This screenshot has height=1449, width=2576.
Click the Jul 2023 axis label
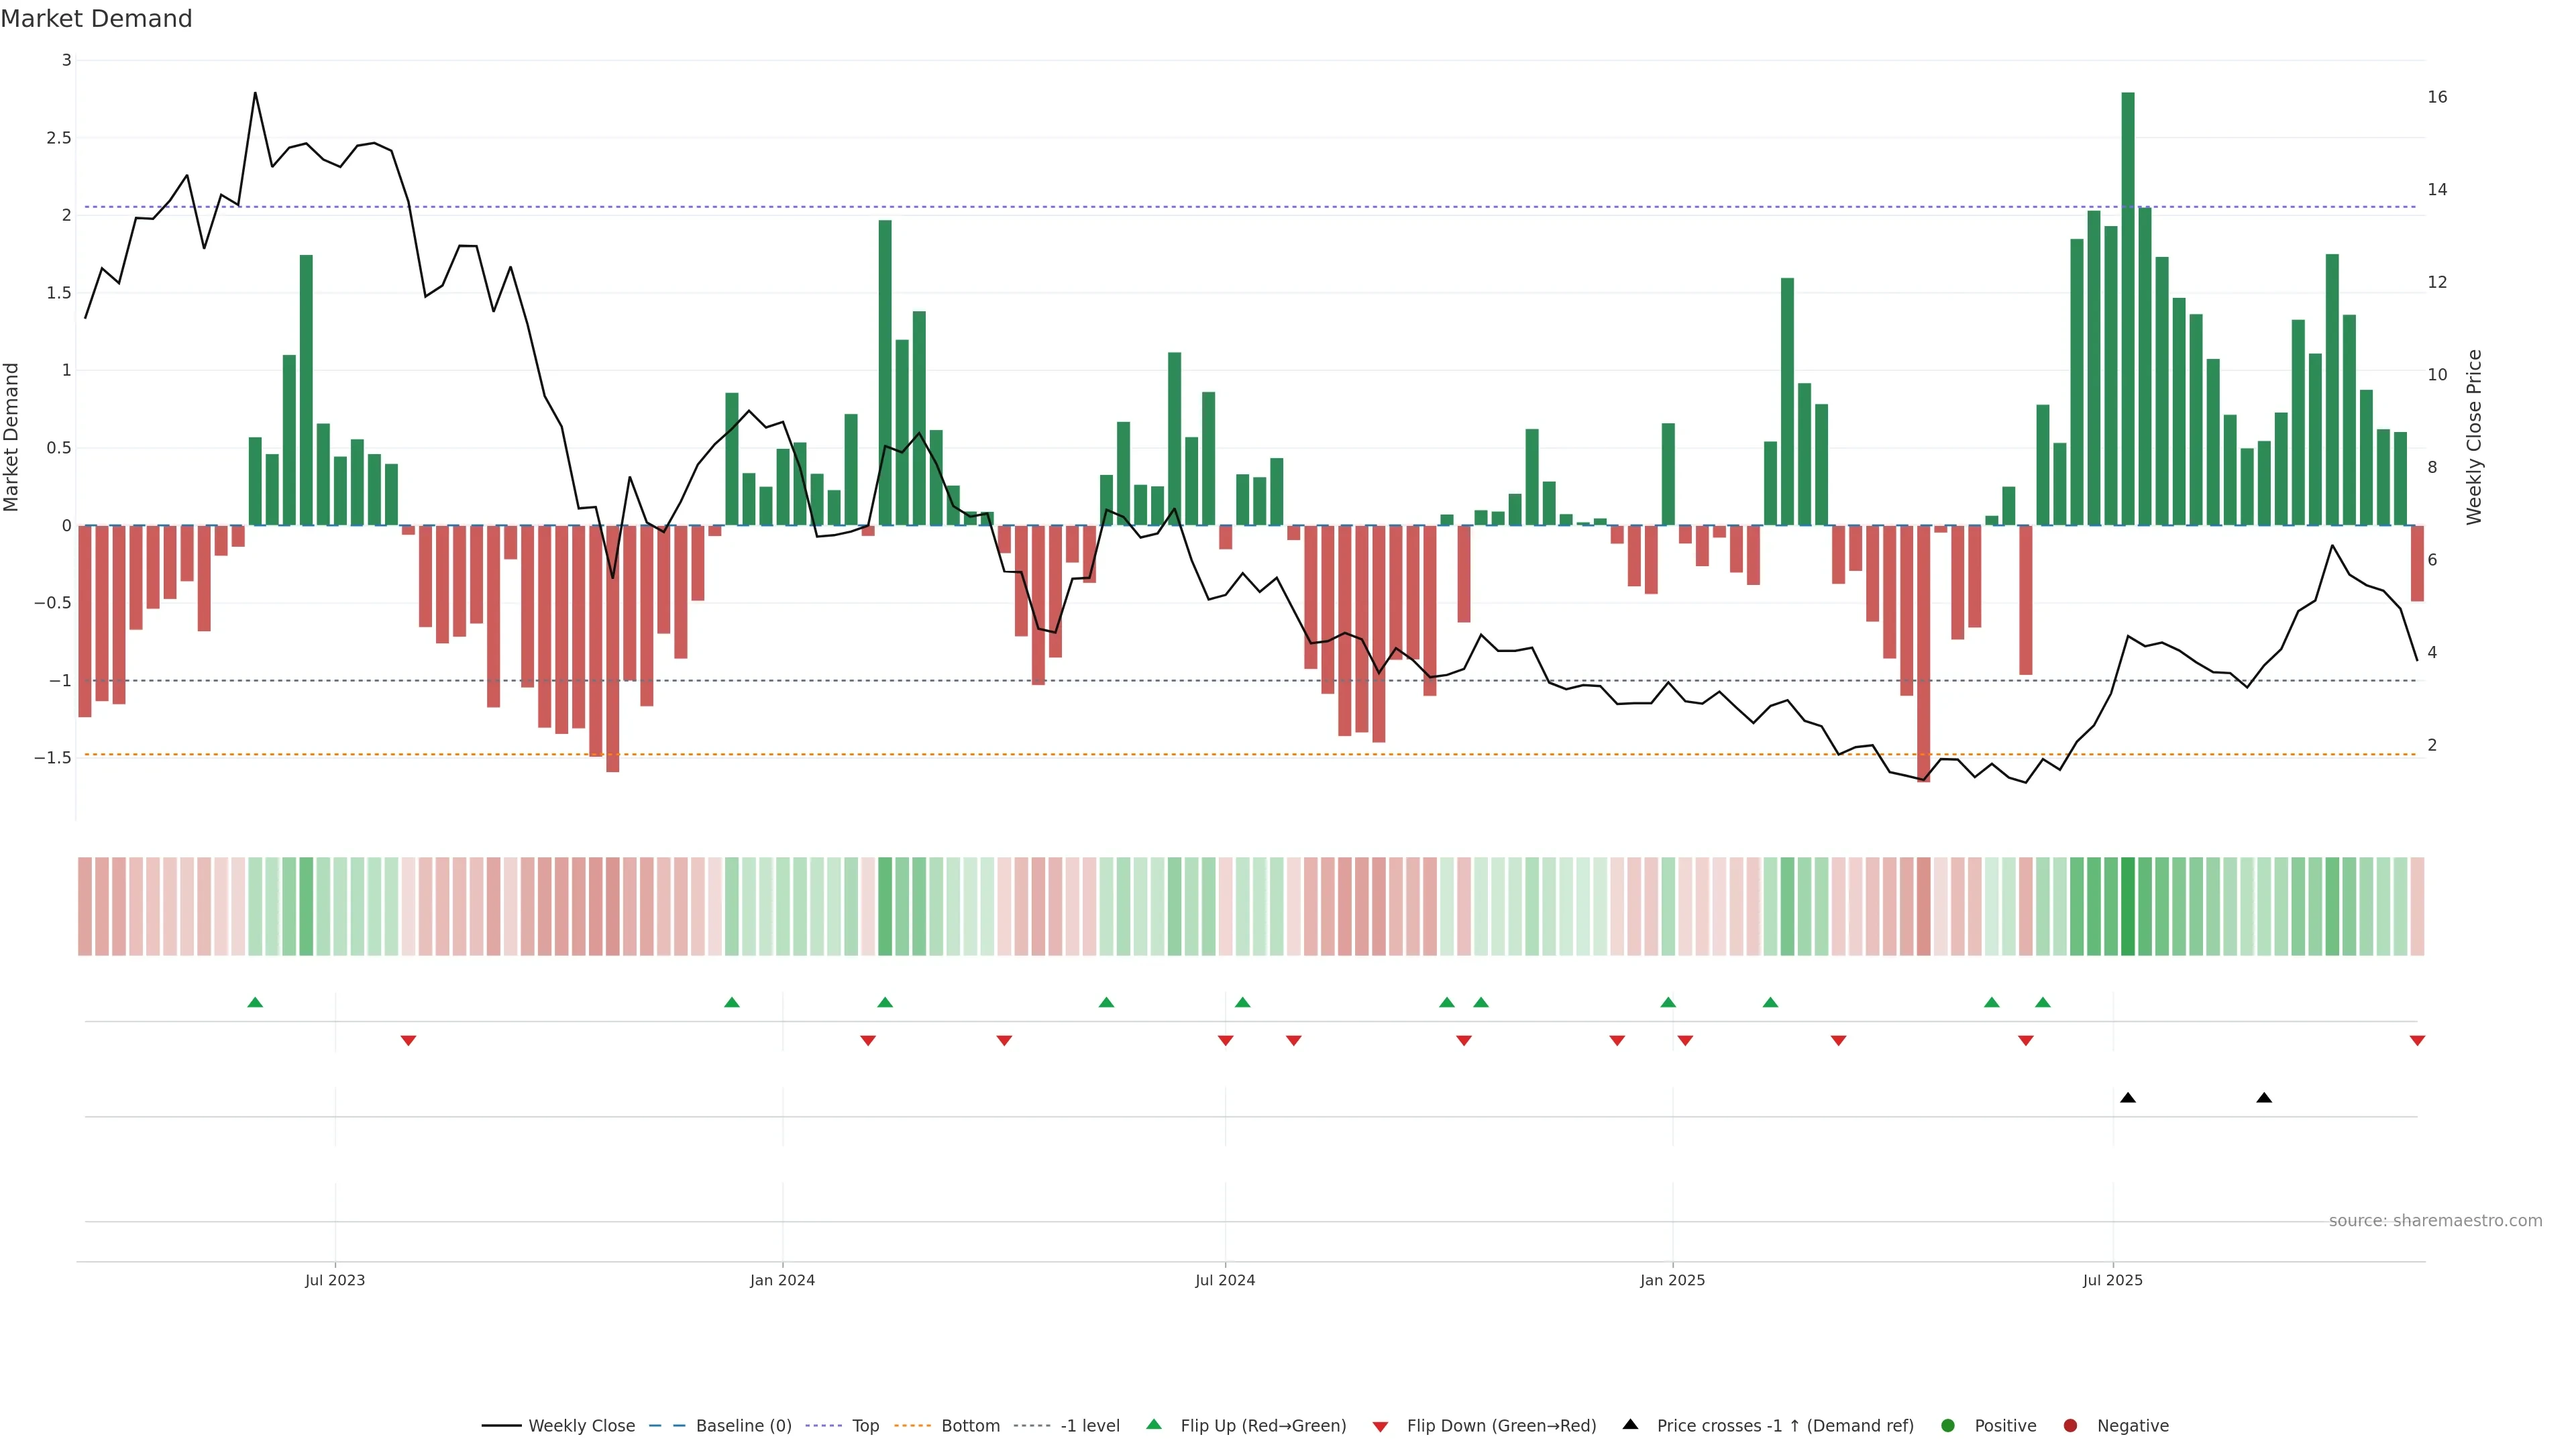click(335, 1280)
